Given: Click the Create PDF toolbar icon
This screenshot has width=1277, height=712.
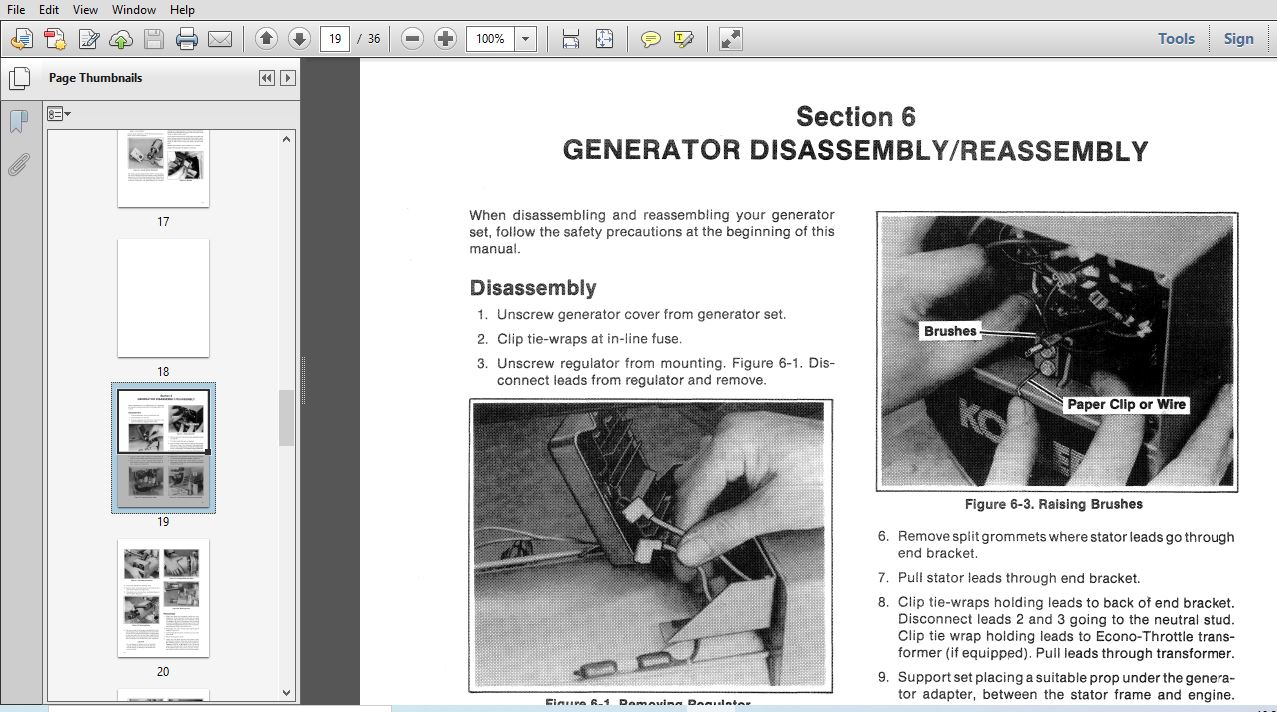Looking at the screenshot, I should 55,39.
